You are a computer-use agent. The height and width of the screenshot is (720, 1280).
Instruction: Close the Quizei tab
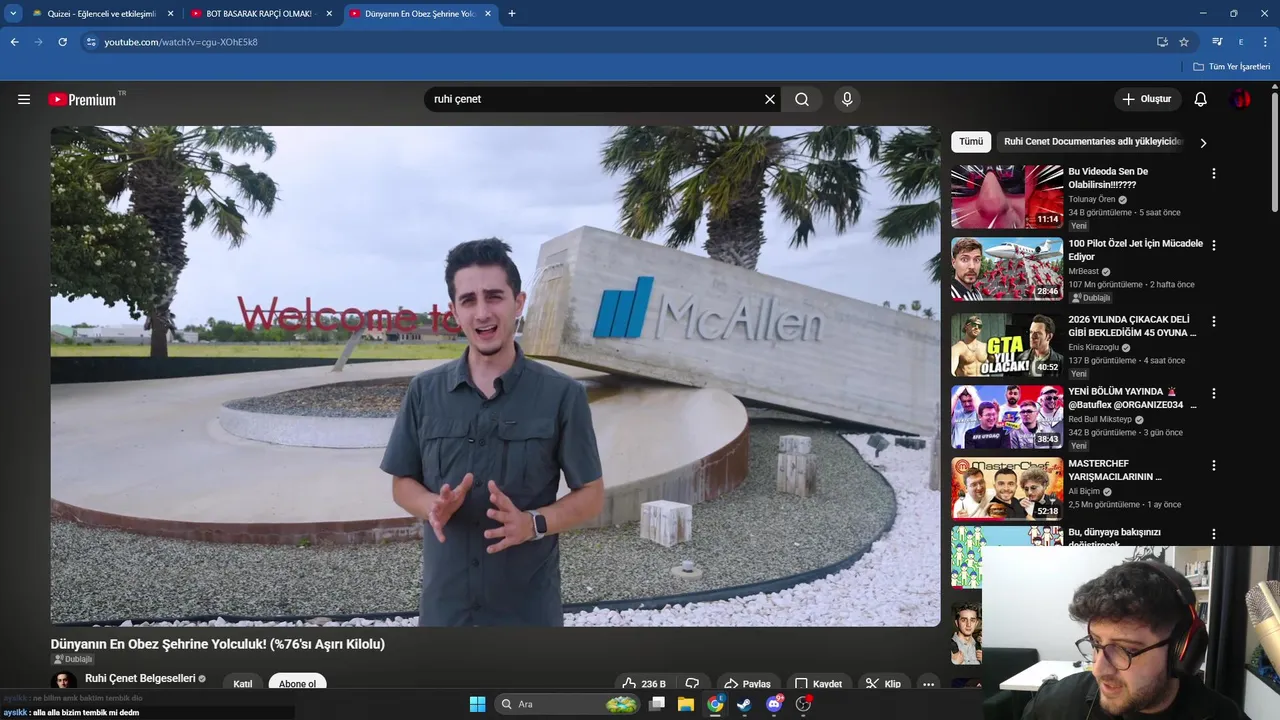pos(170,14)
